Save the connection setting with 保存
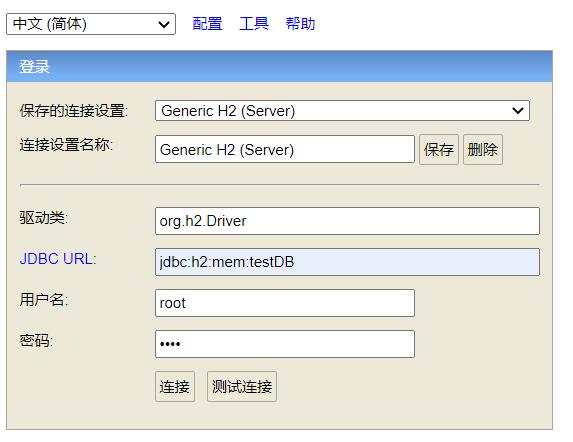Image resolution: width=573 pixels, height=442 pixels. click(439, 149)
